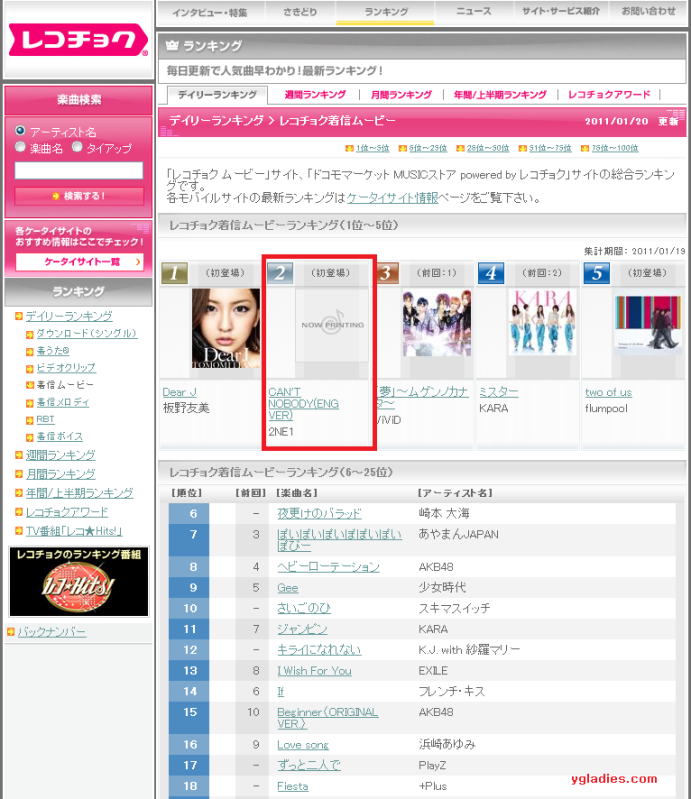Open sidebar レコチョクアワード link
The width and height of the screenshot is (691, 799).
67,512
